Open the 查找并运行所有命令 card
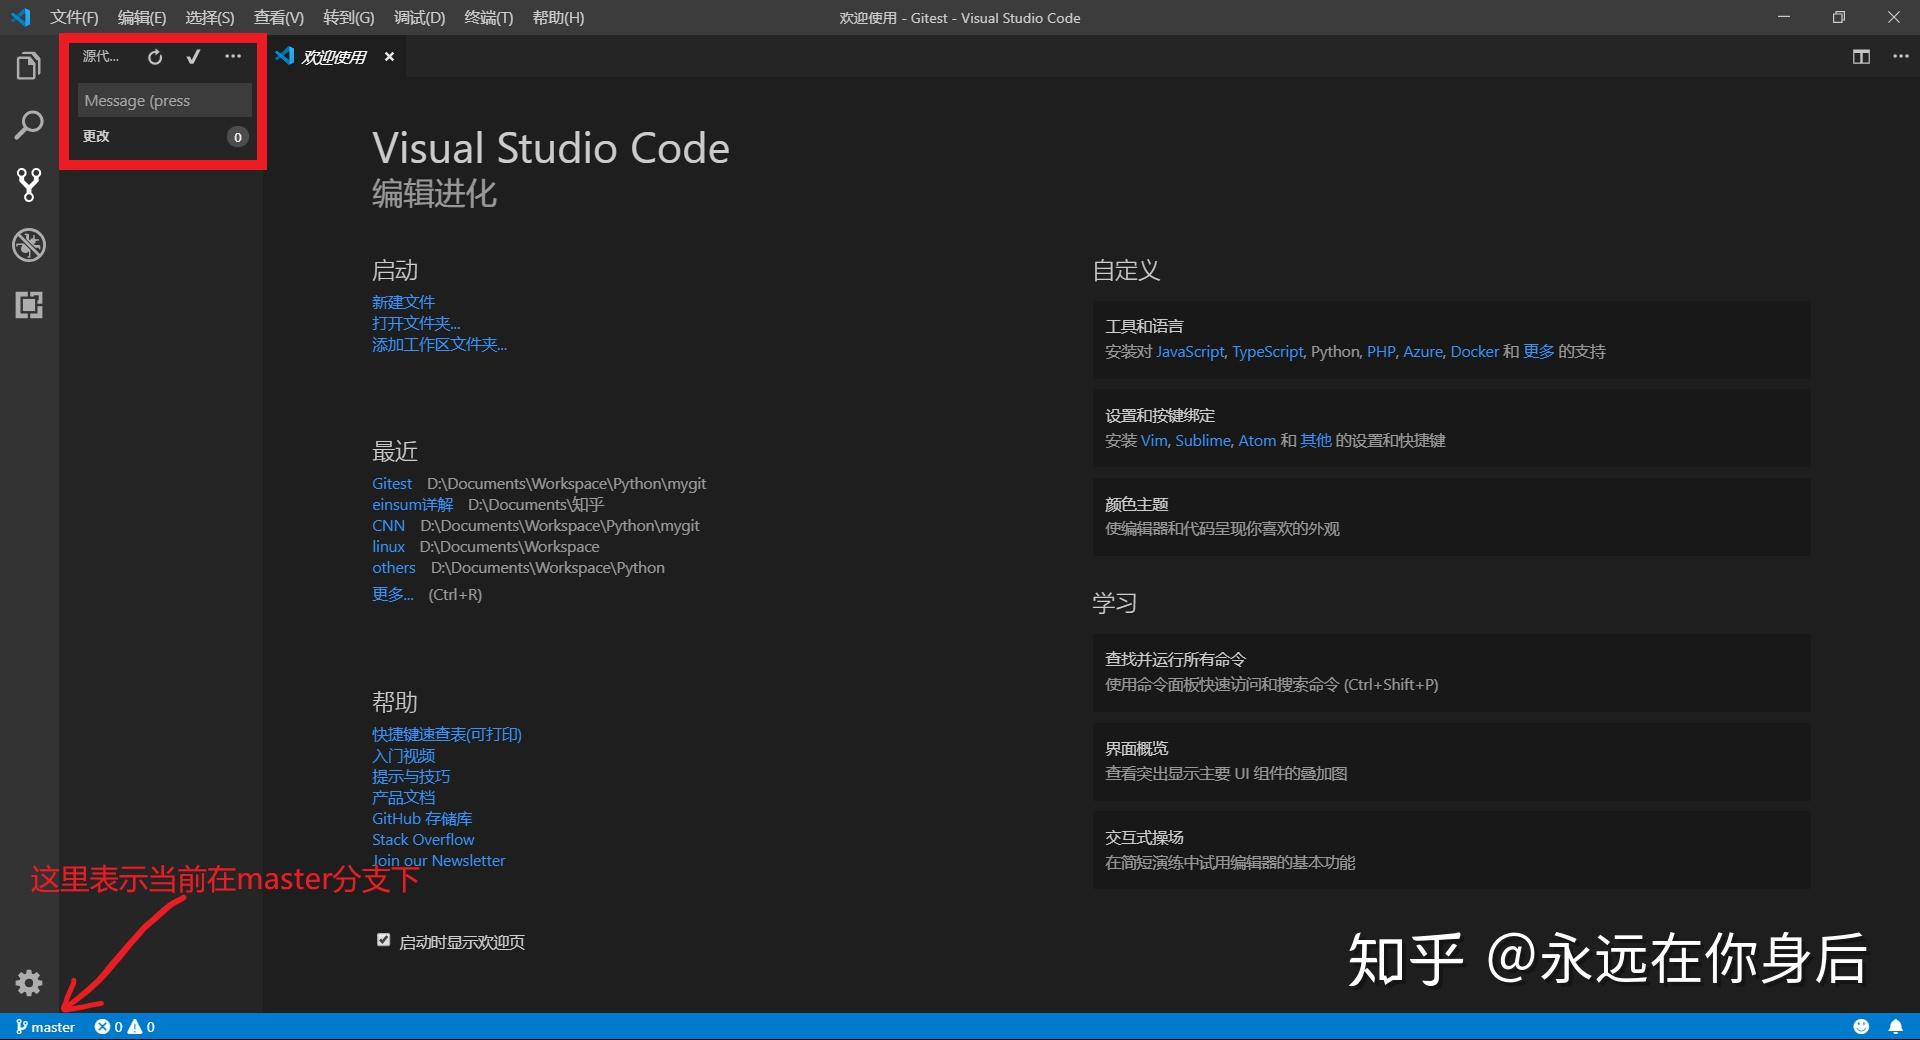 1451,672
